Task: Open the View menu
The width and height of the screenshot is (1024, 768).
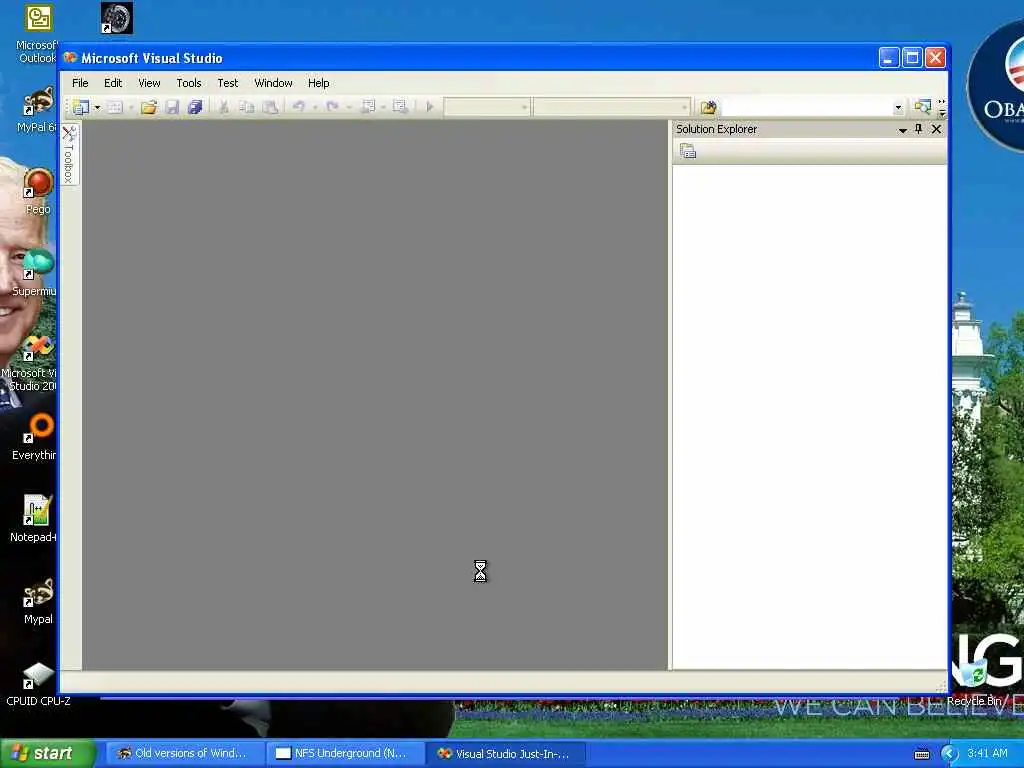Action: coord(149,83)
